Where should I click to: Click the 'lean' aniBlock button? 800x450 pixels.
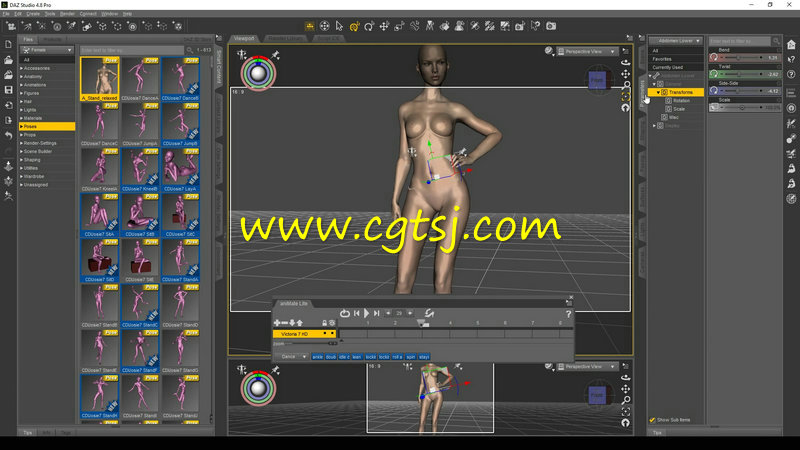357,357
